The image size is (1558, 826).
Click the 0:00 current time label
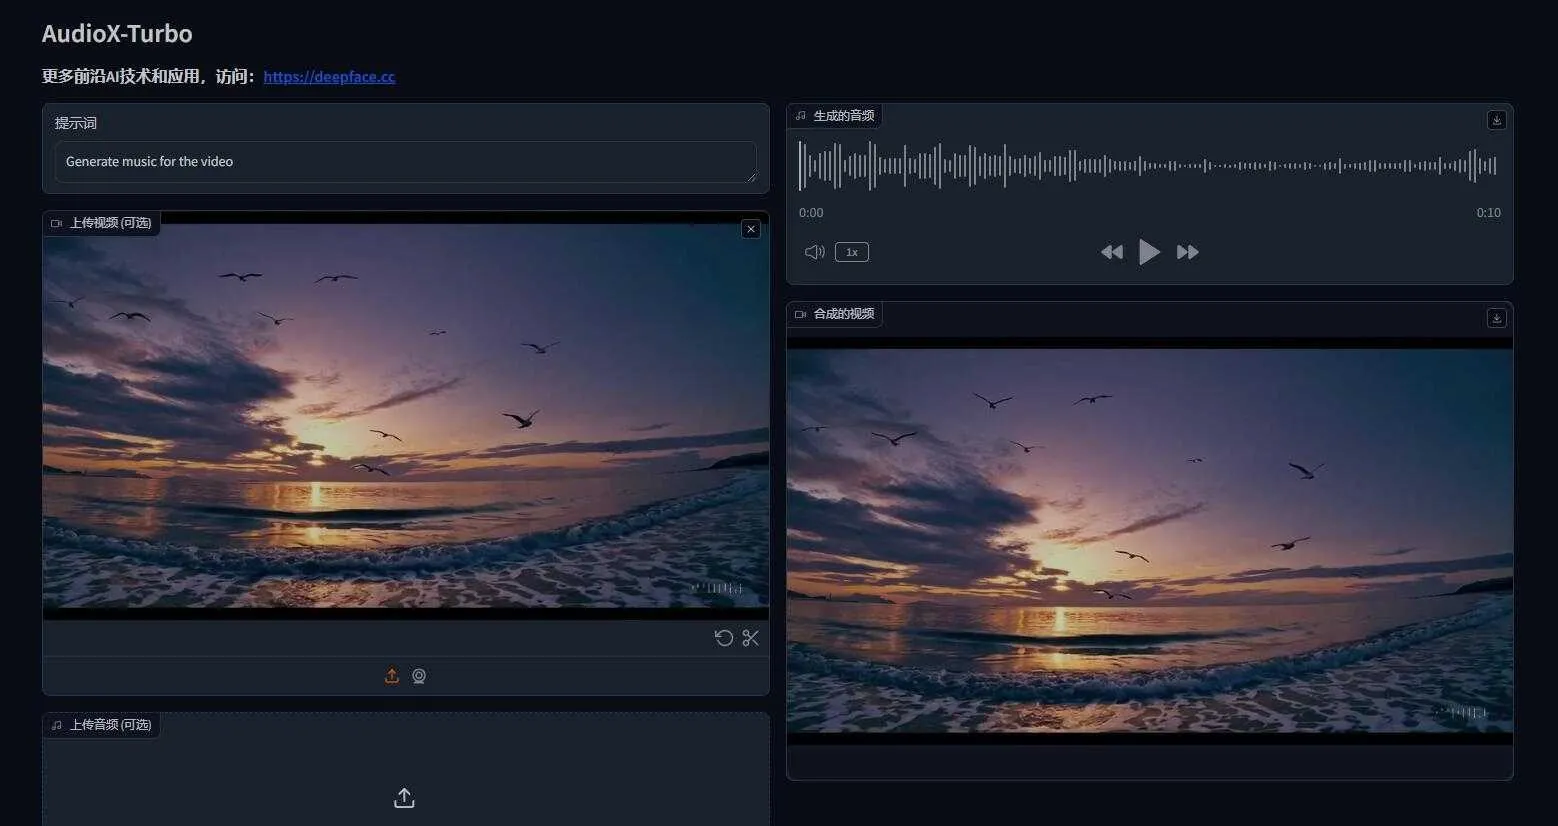(811, 213)
